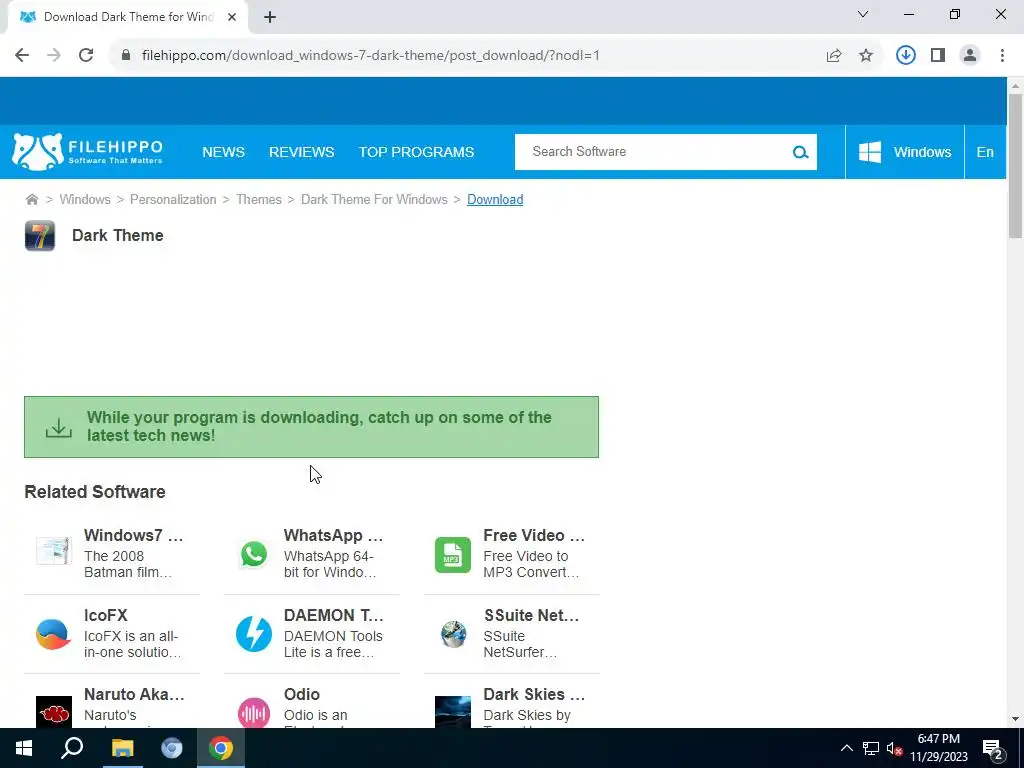Click the Dark Theme app icon
The image size is (1024, 768).
point(40,236)
